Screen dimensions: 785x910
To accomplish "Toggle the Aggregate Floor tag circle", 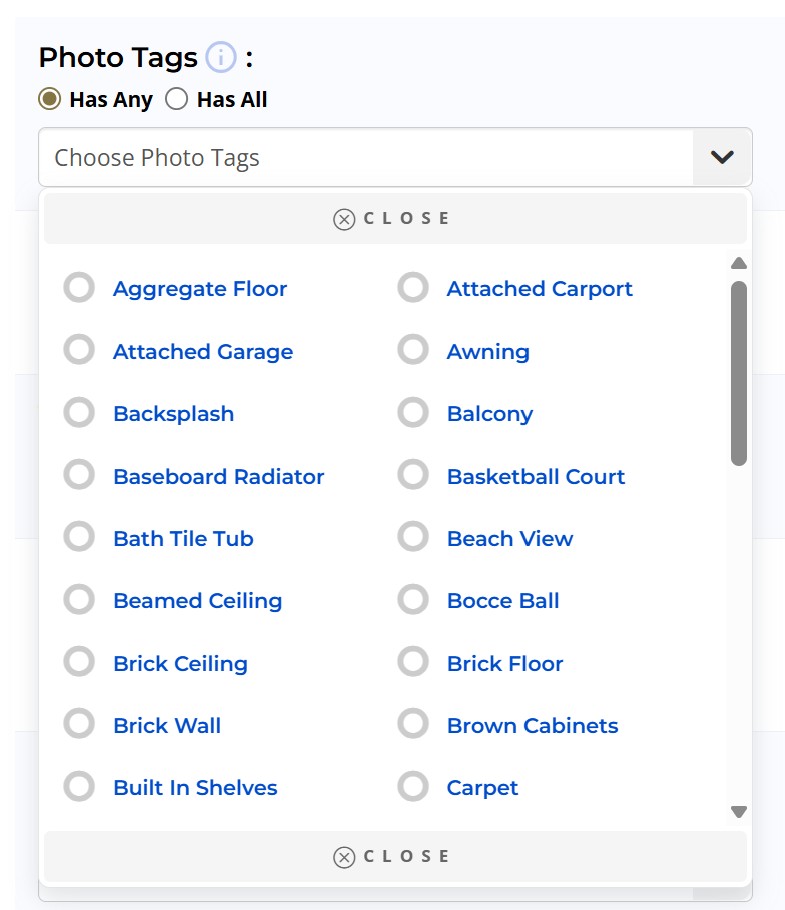I will point(79,289).
